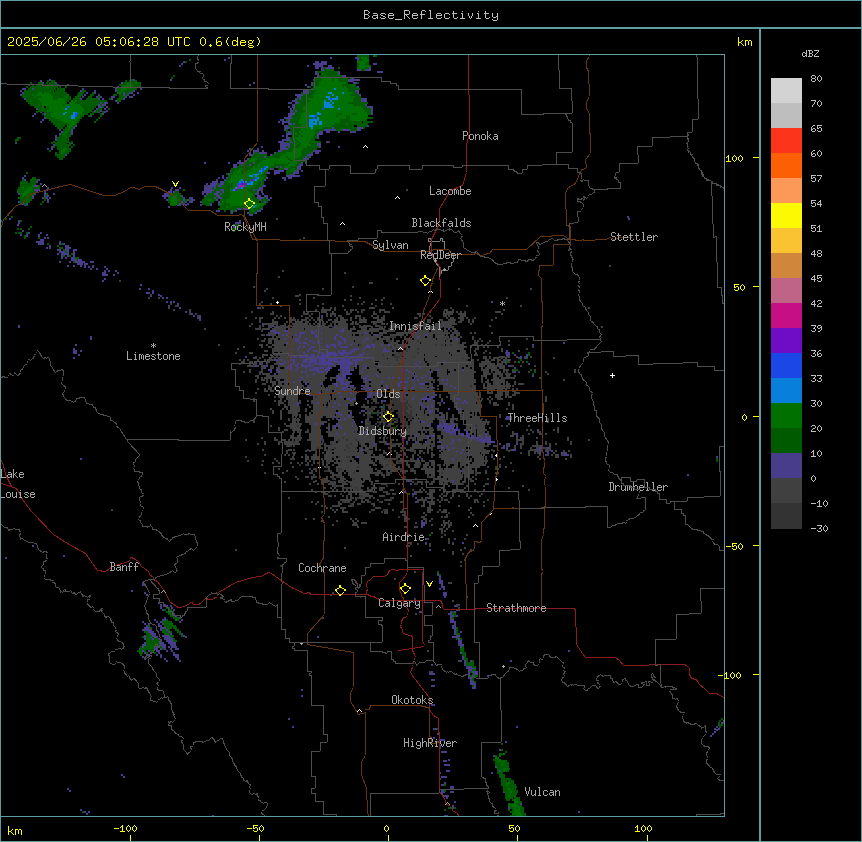
Task: Click the 50 tick label on vertical axis
Action: pyautogui.click(x=739, y=287)
